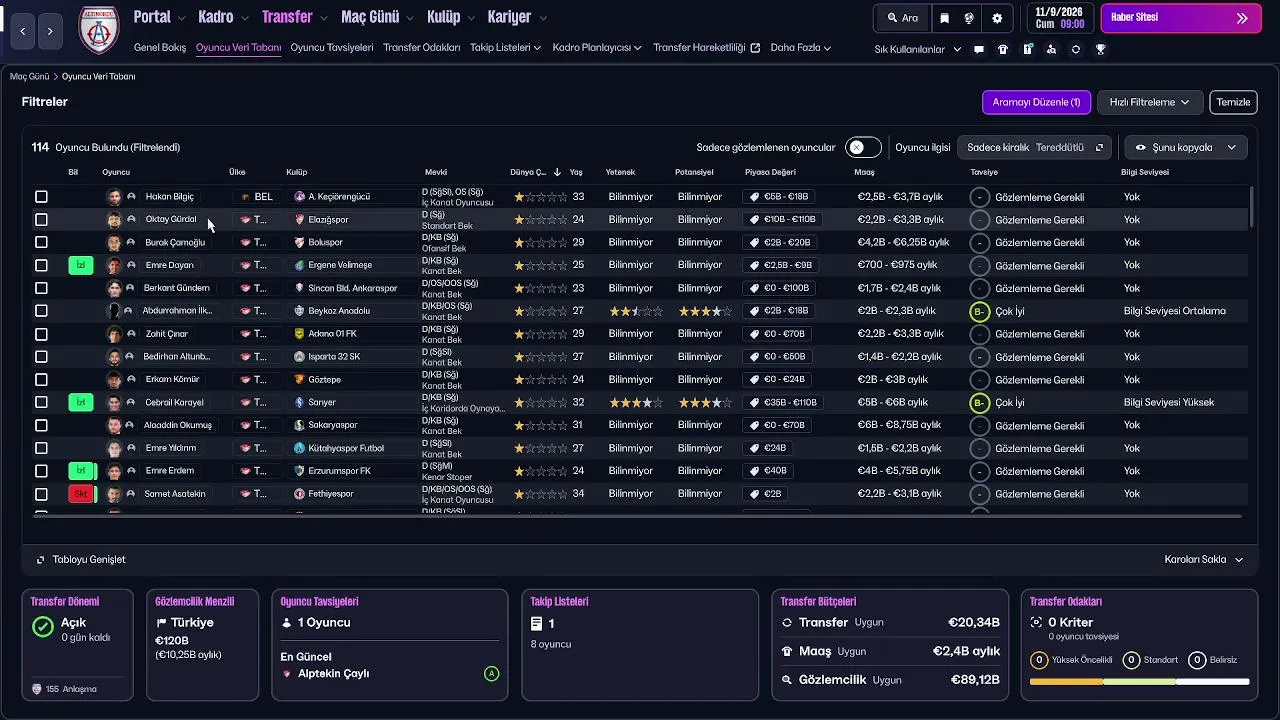Click Adana 01 FK club badge
Viewport: 1280px width, 720px height.
click(x=299, y=334)
